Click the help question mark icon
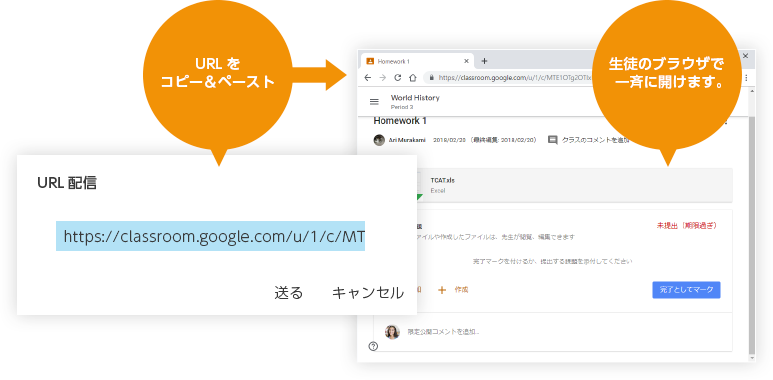 [373, 346]
